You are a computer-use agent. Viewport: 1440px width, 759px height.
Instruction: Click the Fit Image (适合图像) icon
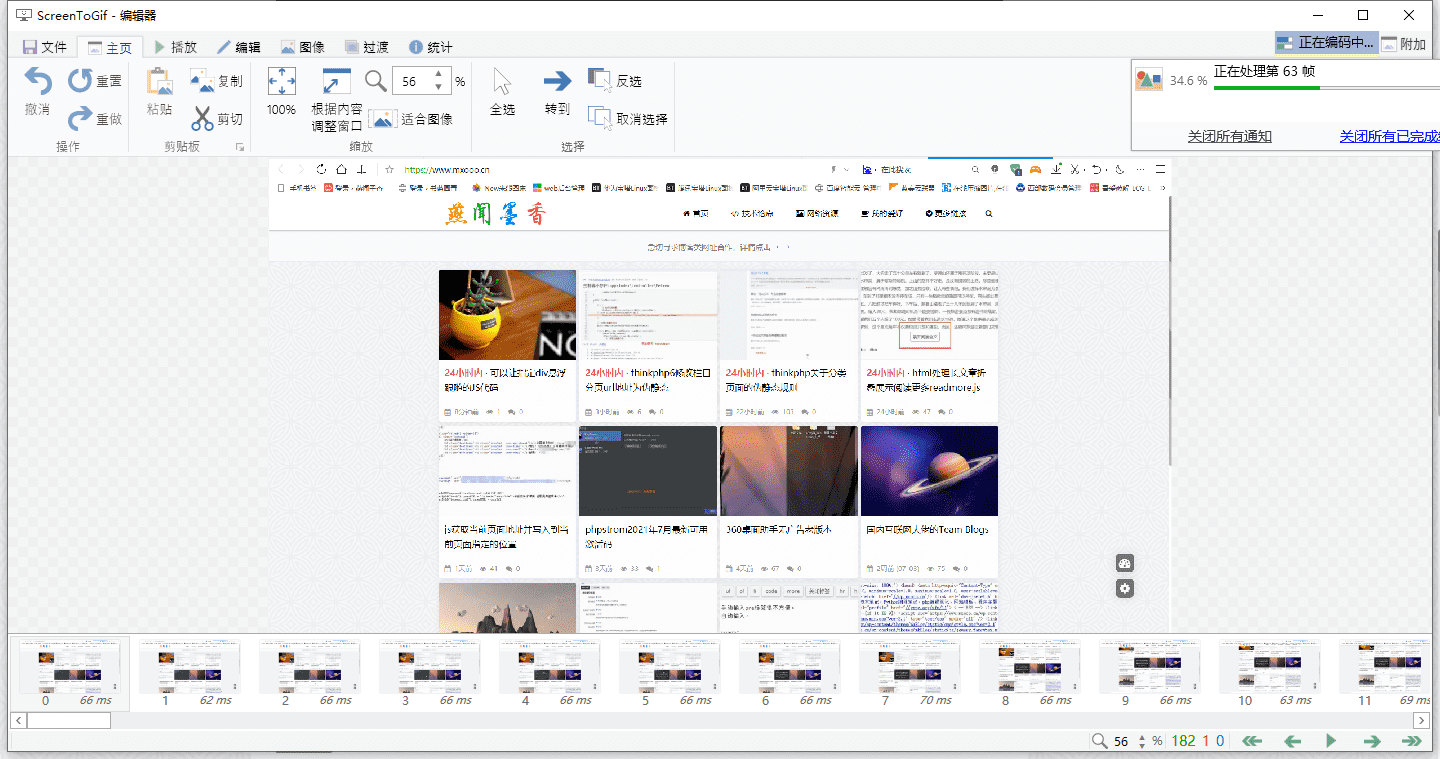click(x=383, y=119)
